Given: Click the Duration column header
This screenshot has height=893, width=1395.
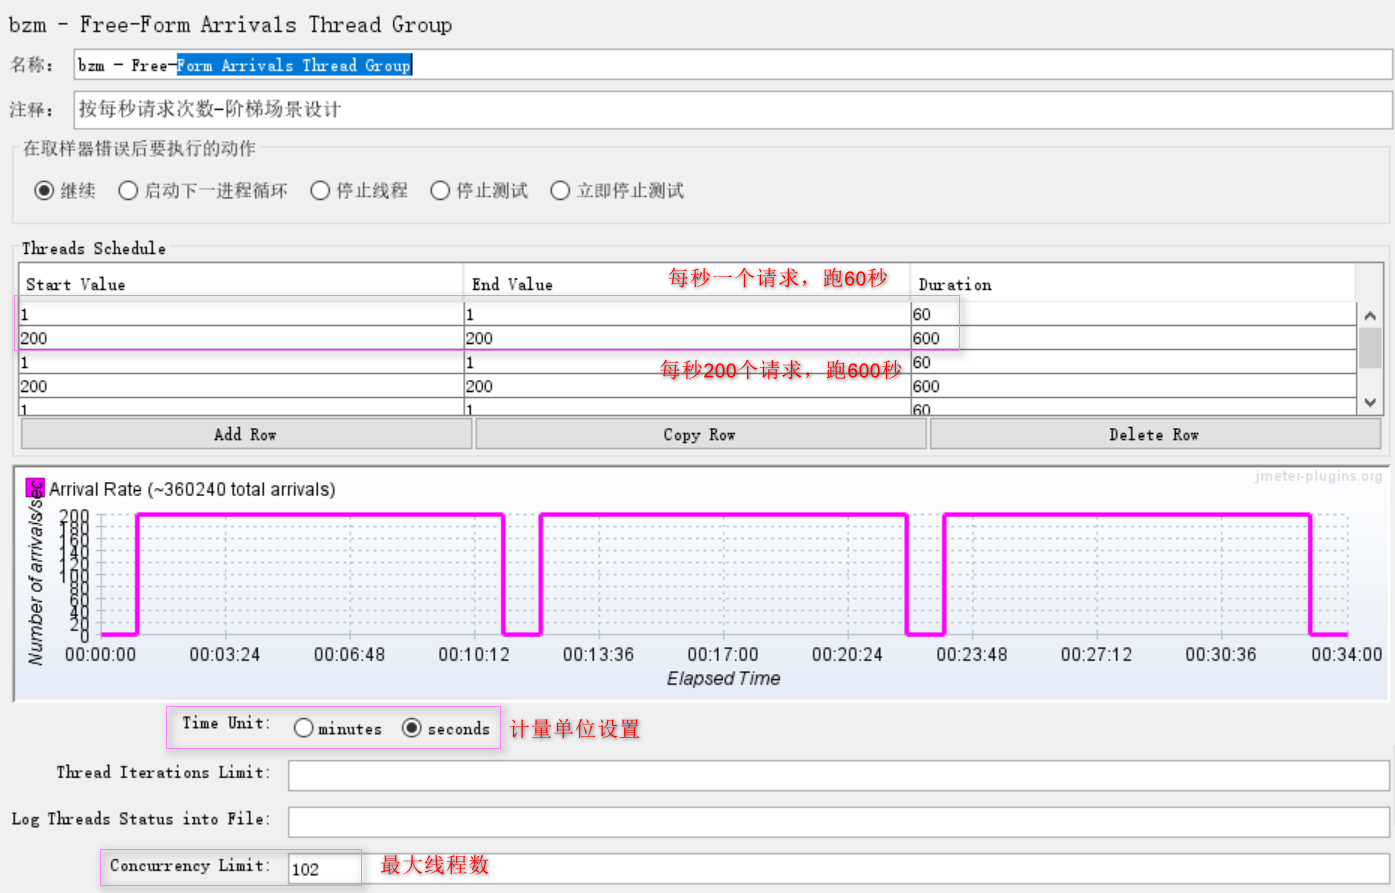Looking at the screenshot, I should (x=1133, y=284).
